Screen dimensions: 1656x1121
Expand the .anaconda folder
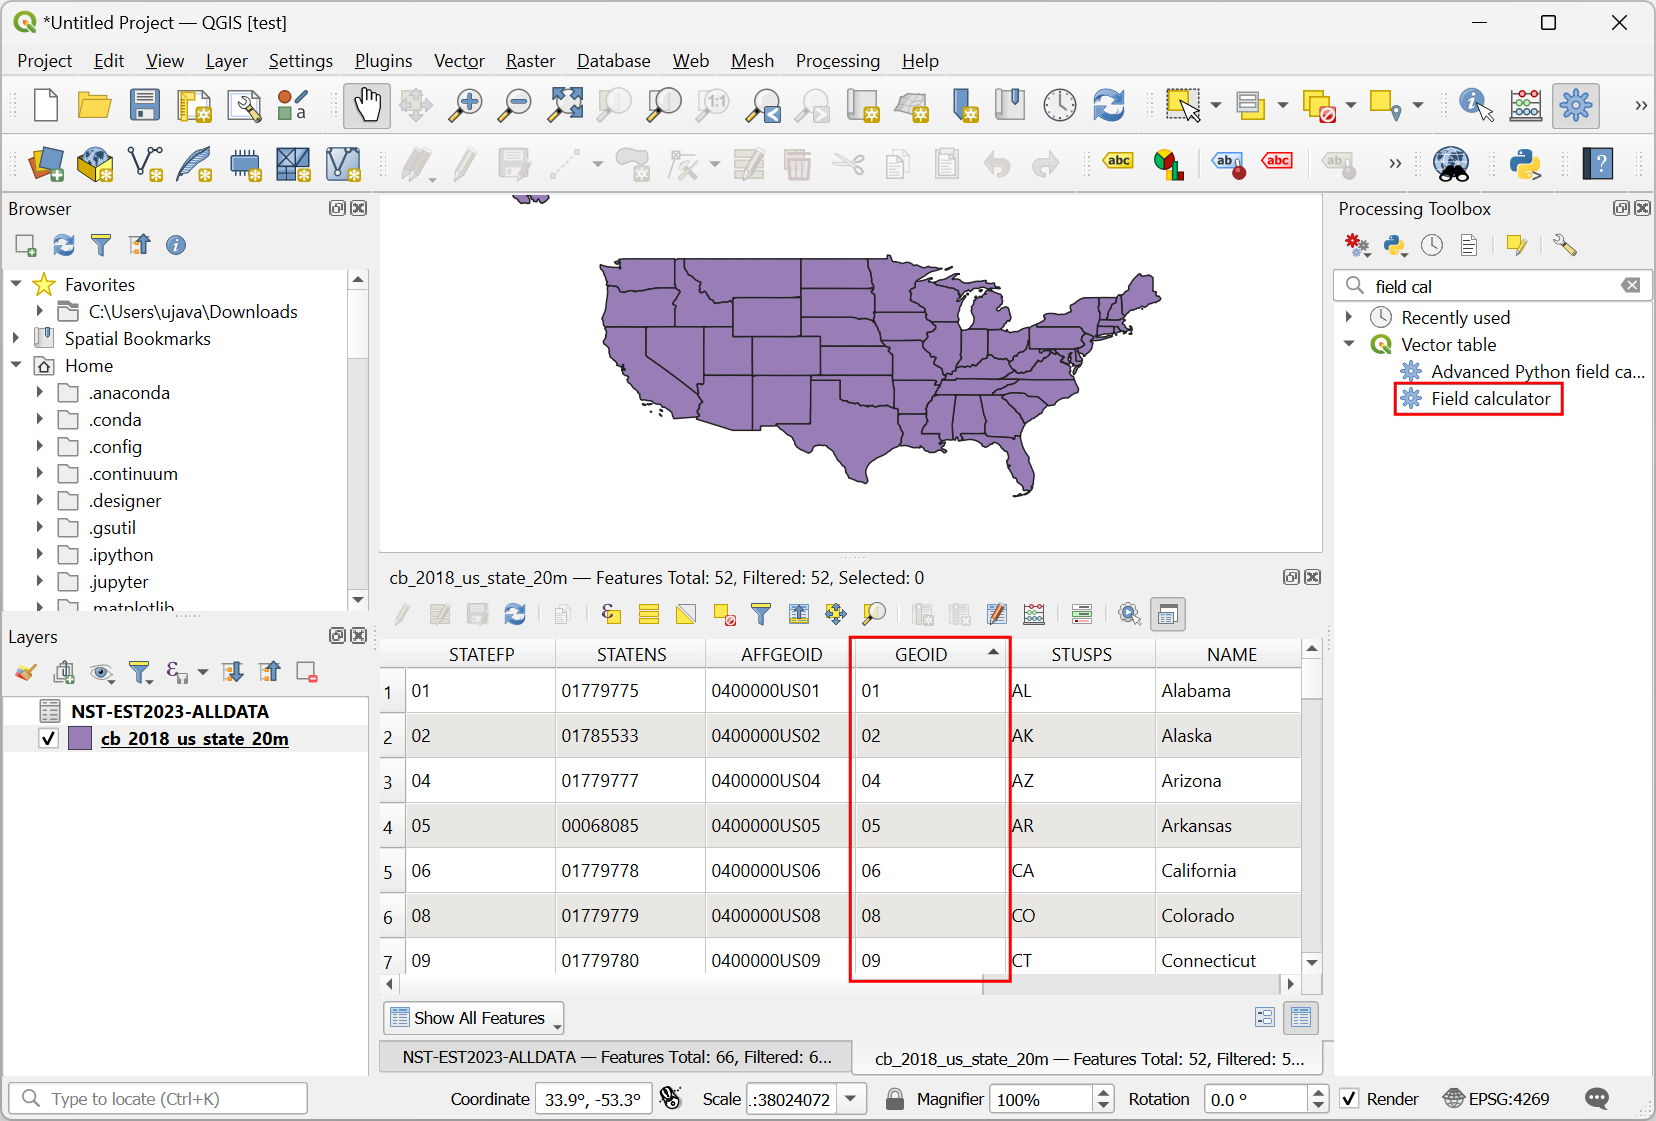tap(40, 393)
